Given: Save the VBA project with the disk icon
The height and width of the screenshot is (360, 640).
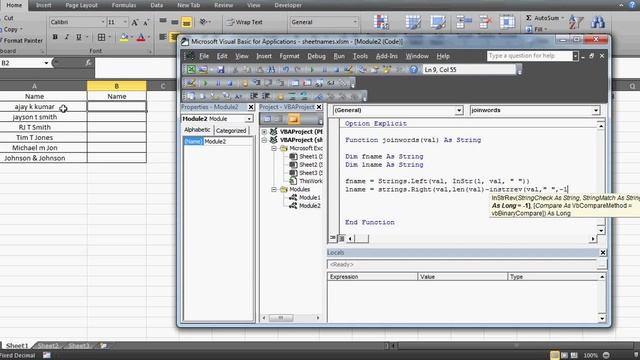Looking at the screenshot, I should [x=220, y=69].
